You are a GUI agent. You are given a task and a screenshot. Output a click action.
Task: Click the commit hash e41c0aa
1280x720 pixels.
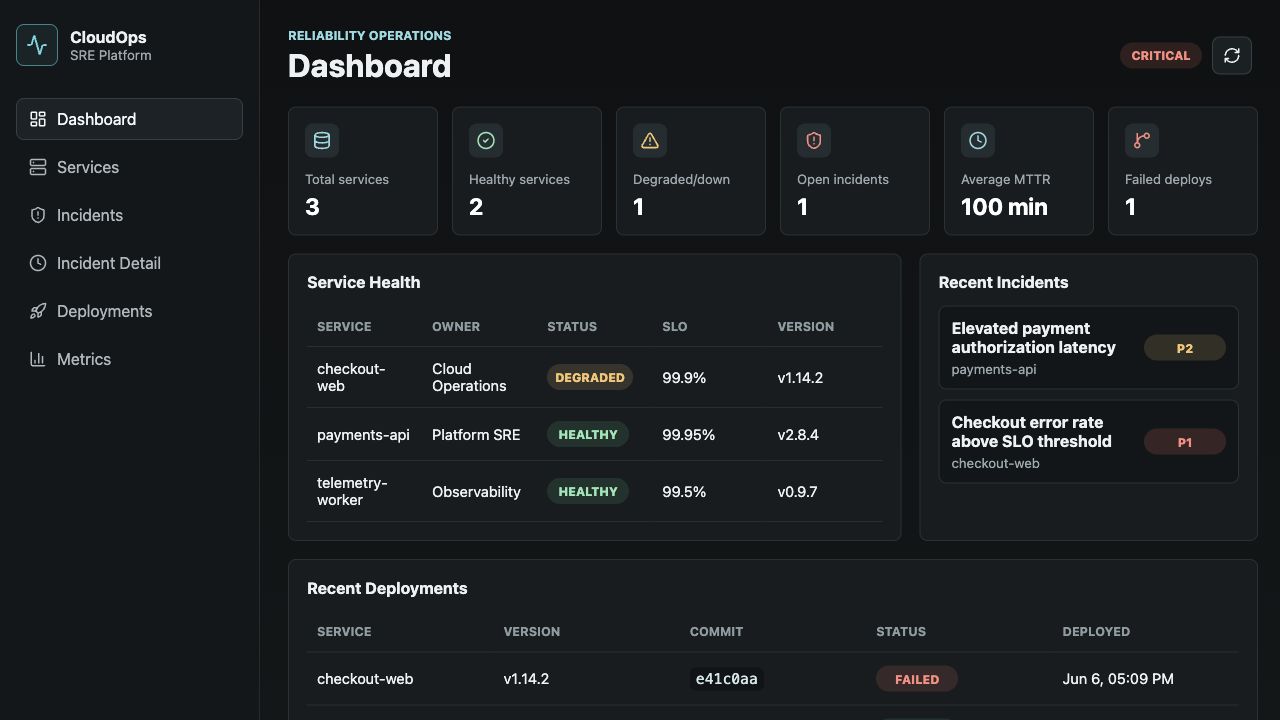coord(726,679)
